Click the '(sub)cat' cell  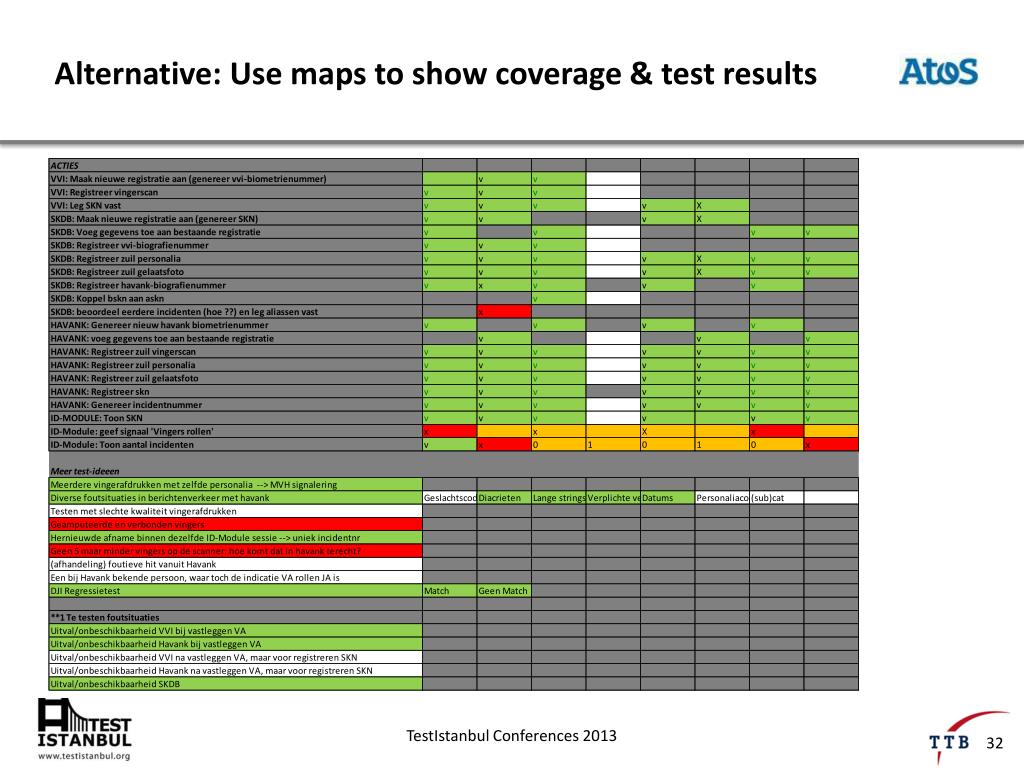pyautogui.click(x=776, y=498)
